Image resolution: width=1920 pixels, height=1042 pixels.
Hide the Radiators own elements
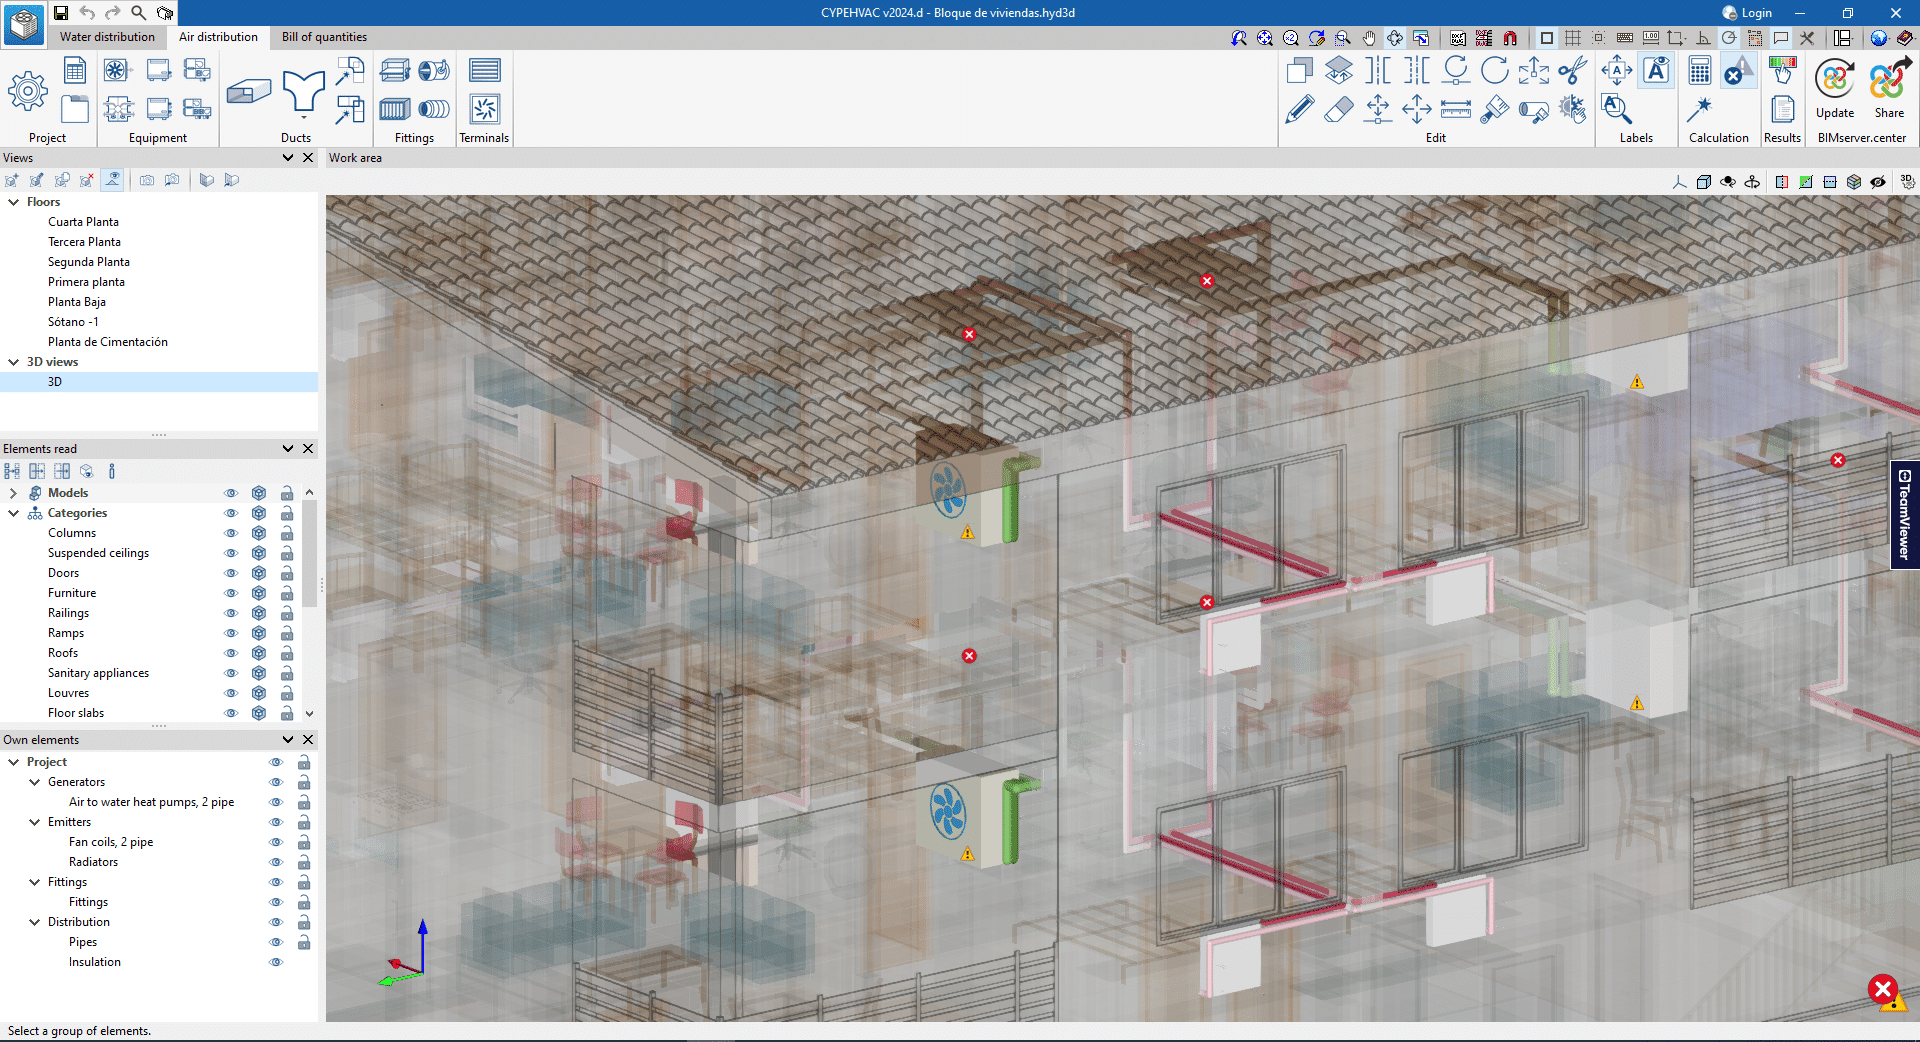(276, 862)
